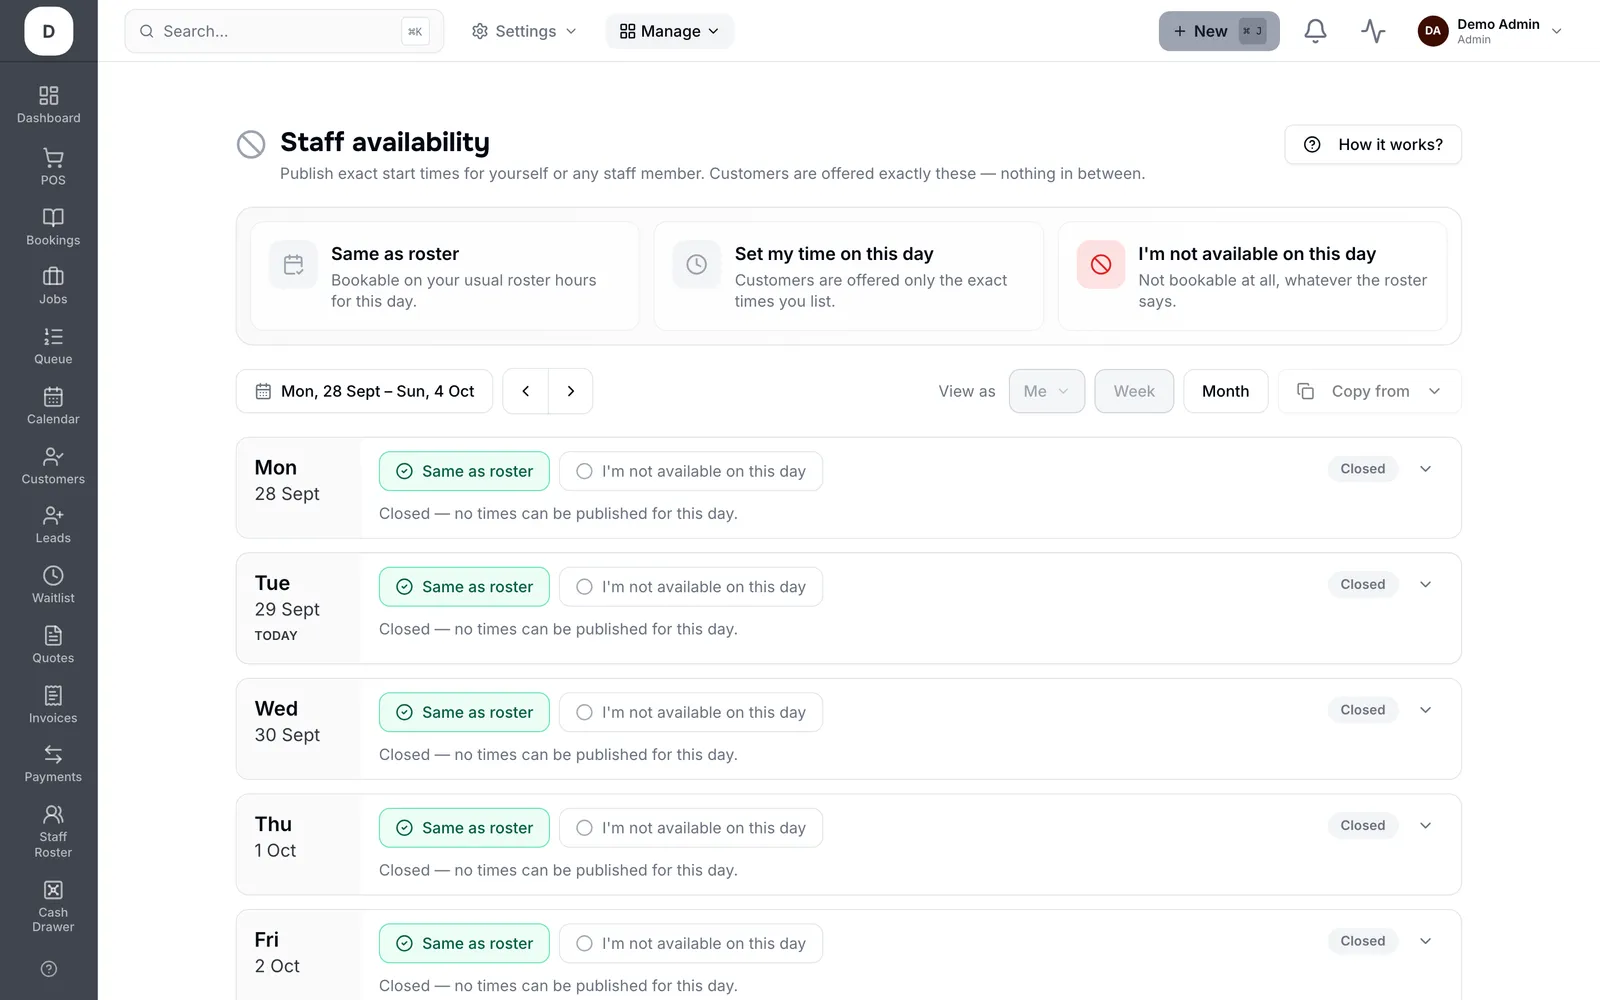The image size is (1600, 1000).
Task: Mark Thu 1 Oct as not available
Action: click(691, 828)
